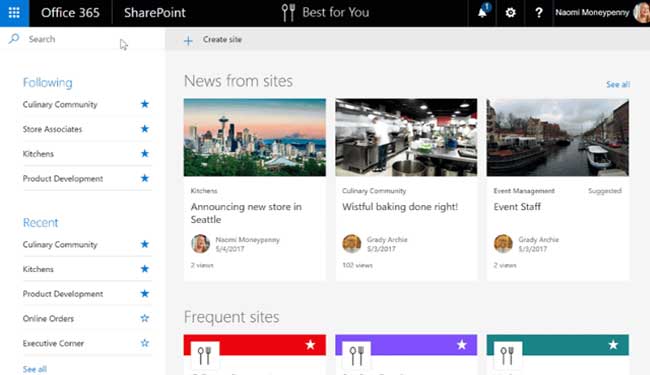This screenshot has width=650, height=375.
Task: Open Product Development under Recent
Action: tap(63, 294)
